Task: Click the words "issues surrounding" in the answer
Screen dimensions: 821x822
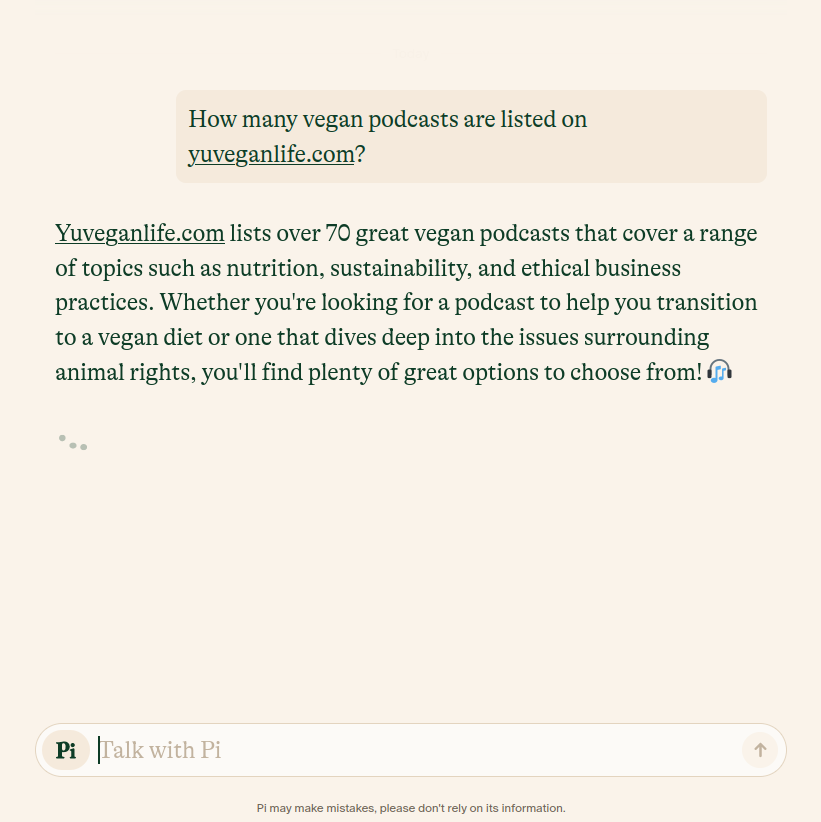Action: click(614, 338)
